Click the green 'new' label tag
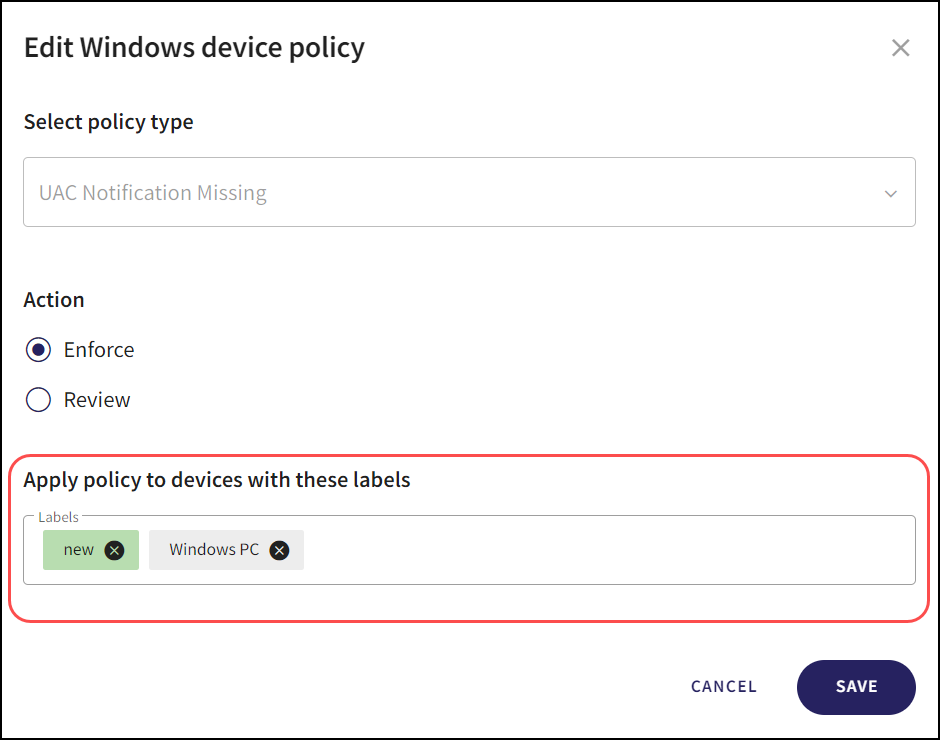Viewport: 940px width, 740px height. pyautogui.click(x=79, y=550)
